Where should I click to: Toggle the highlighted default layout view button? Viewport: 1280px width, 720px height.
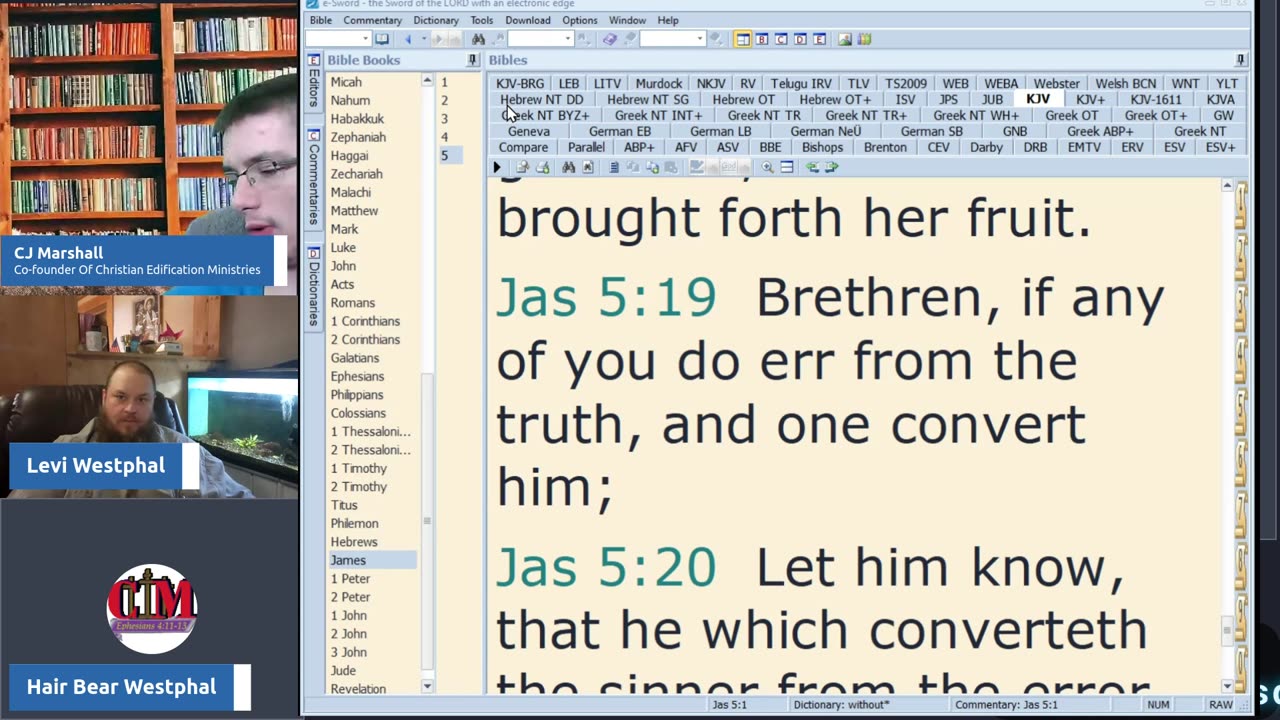(743, 39)
